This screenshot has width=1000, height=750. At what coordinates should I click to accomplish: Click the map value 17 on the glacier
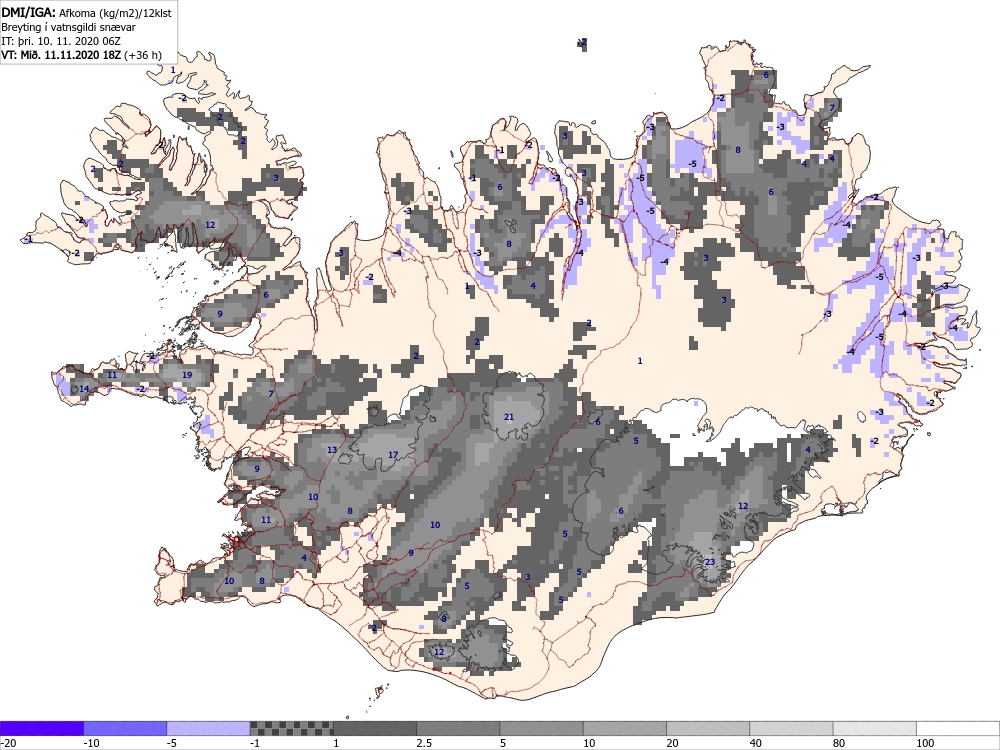click(x=393, y=455)
